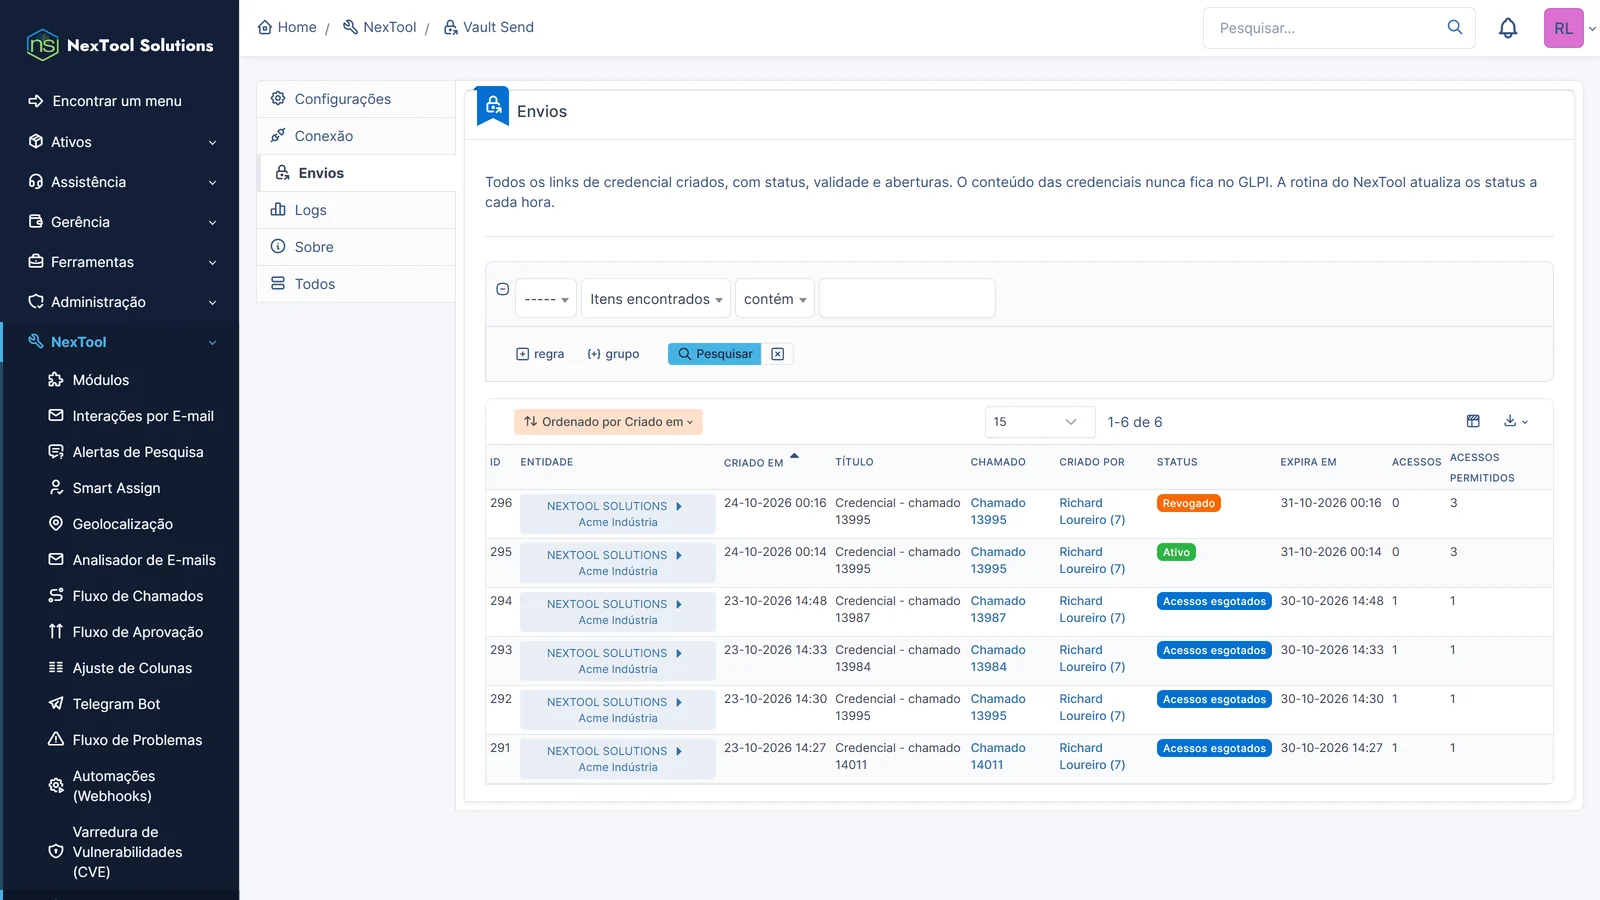The height and width of the screenshot is (900, 1600).
Task: Click the Revogado status badge in row 296
Action: click(1189, 503)
